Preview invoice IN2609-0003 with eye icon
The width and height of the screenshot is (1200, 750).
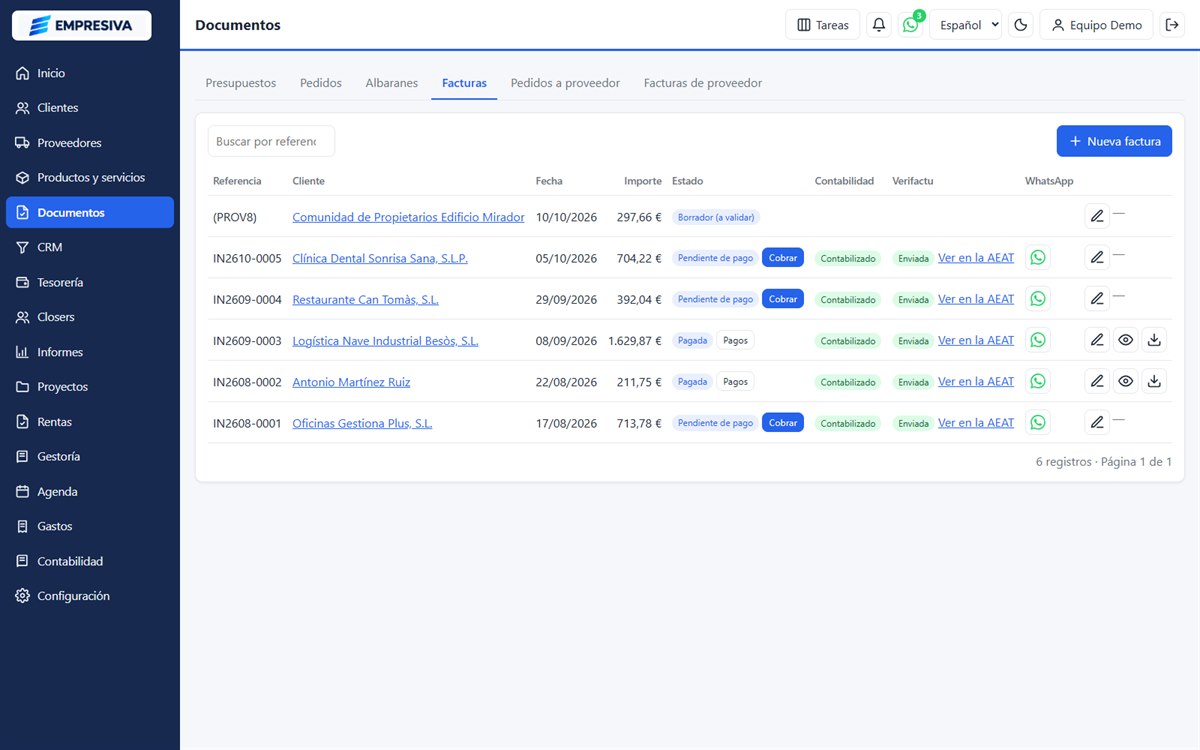[1126, 340]
